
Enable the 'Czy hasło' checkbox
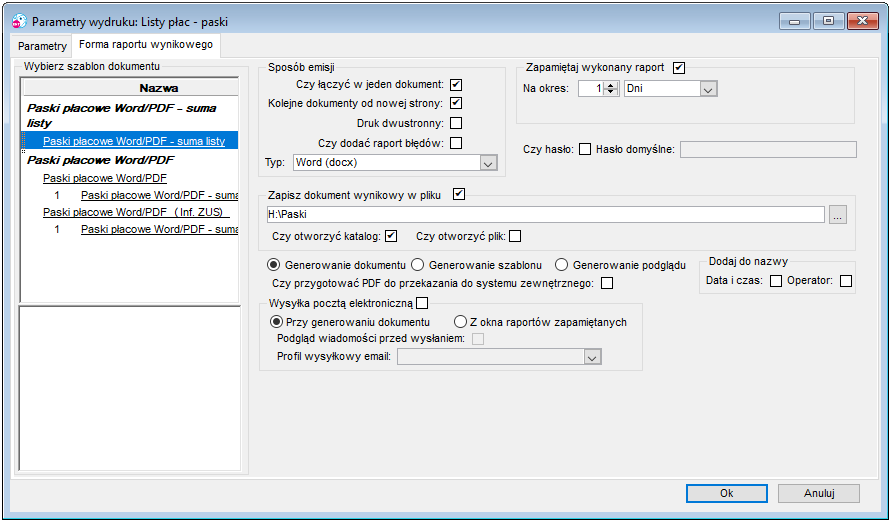pyautogui.click(x=585, y=149)
